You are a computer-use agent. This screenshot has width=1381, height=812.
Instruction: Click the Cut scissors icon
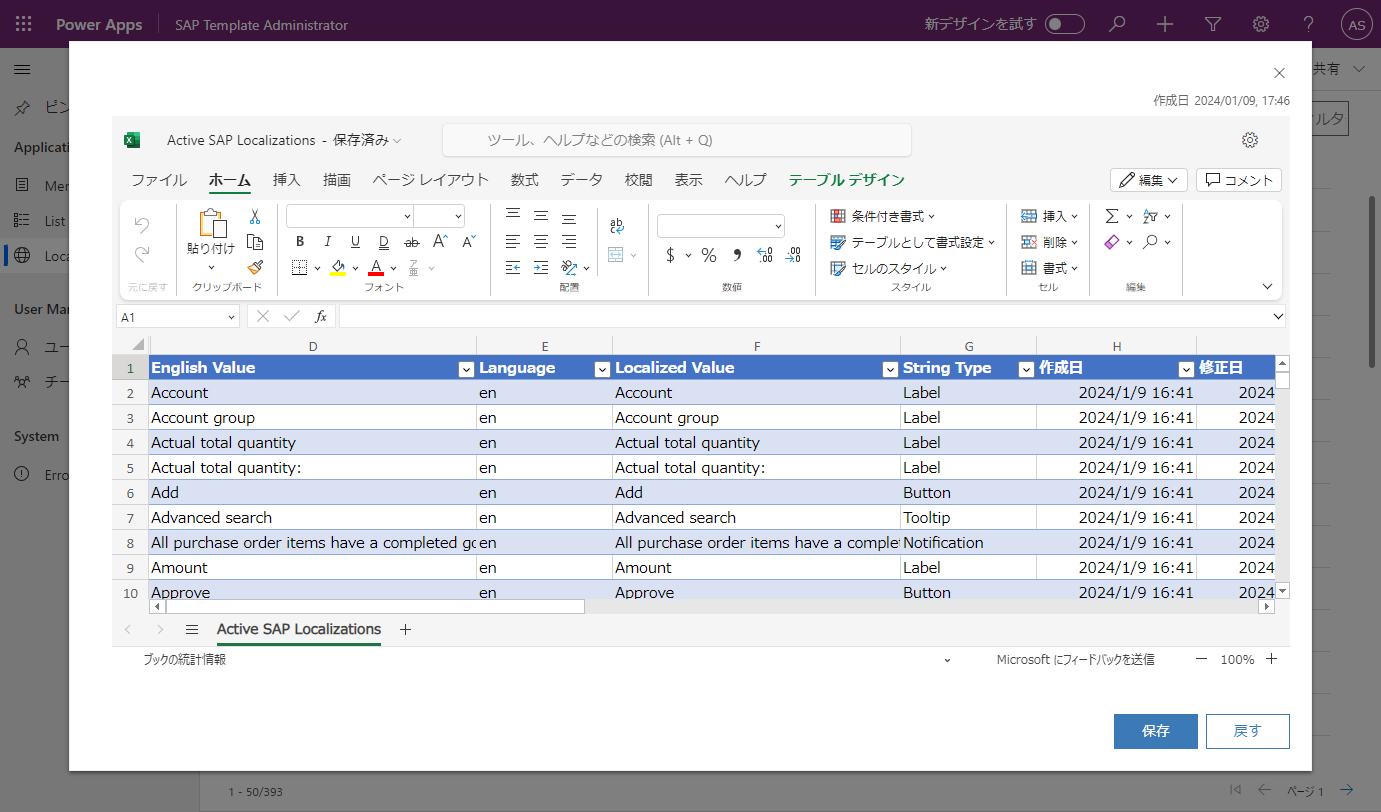tap(255, 216)
